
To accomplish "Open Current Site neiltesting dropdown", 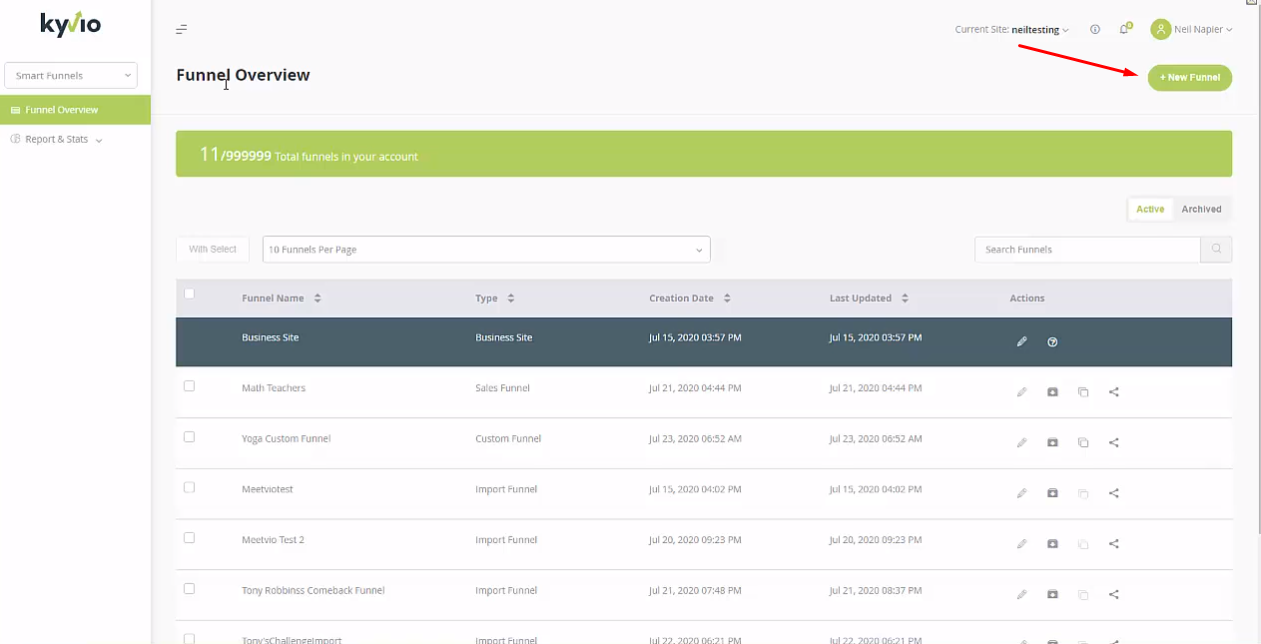I will tap(1012, 30).
